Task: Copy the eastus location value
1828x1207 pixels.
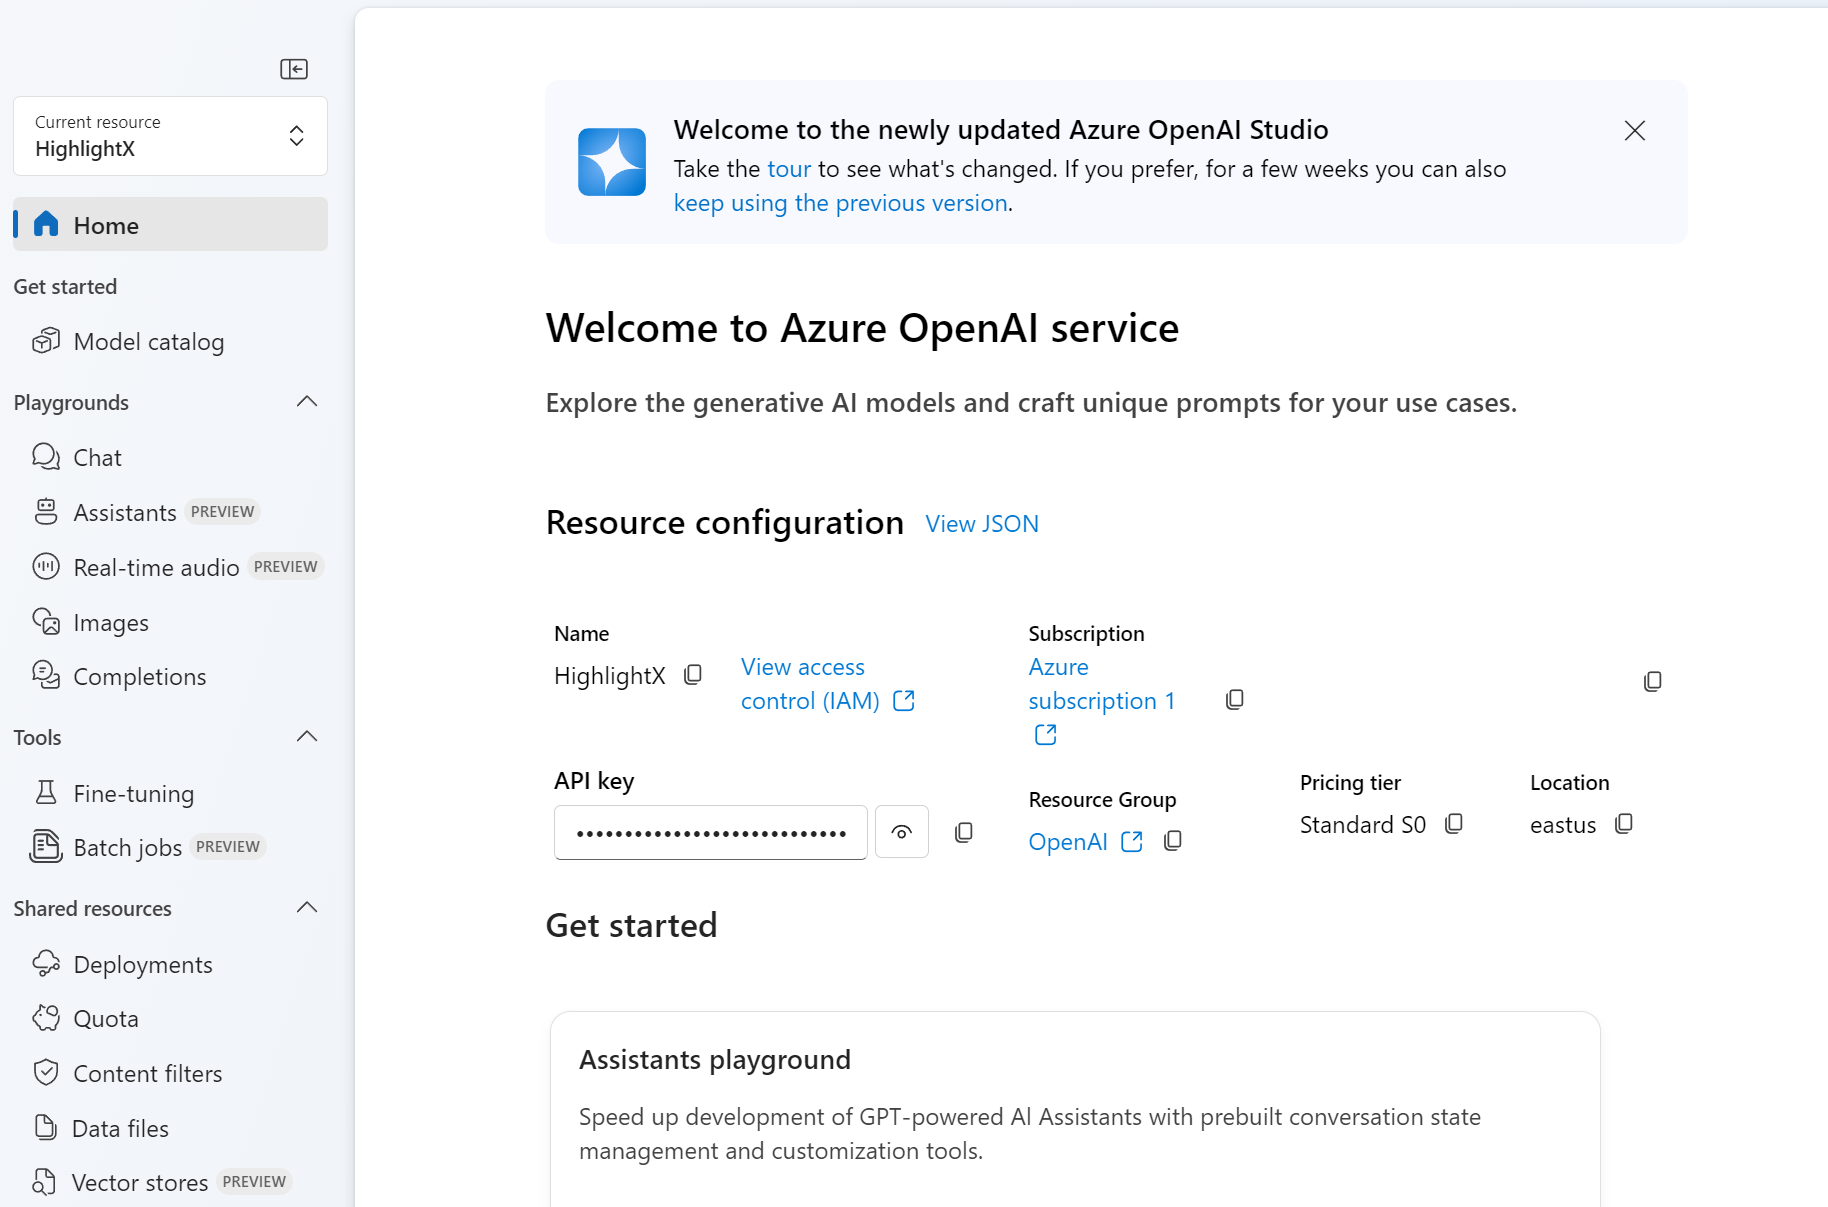Action: [1624, 823]
